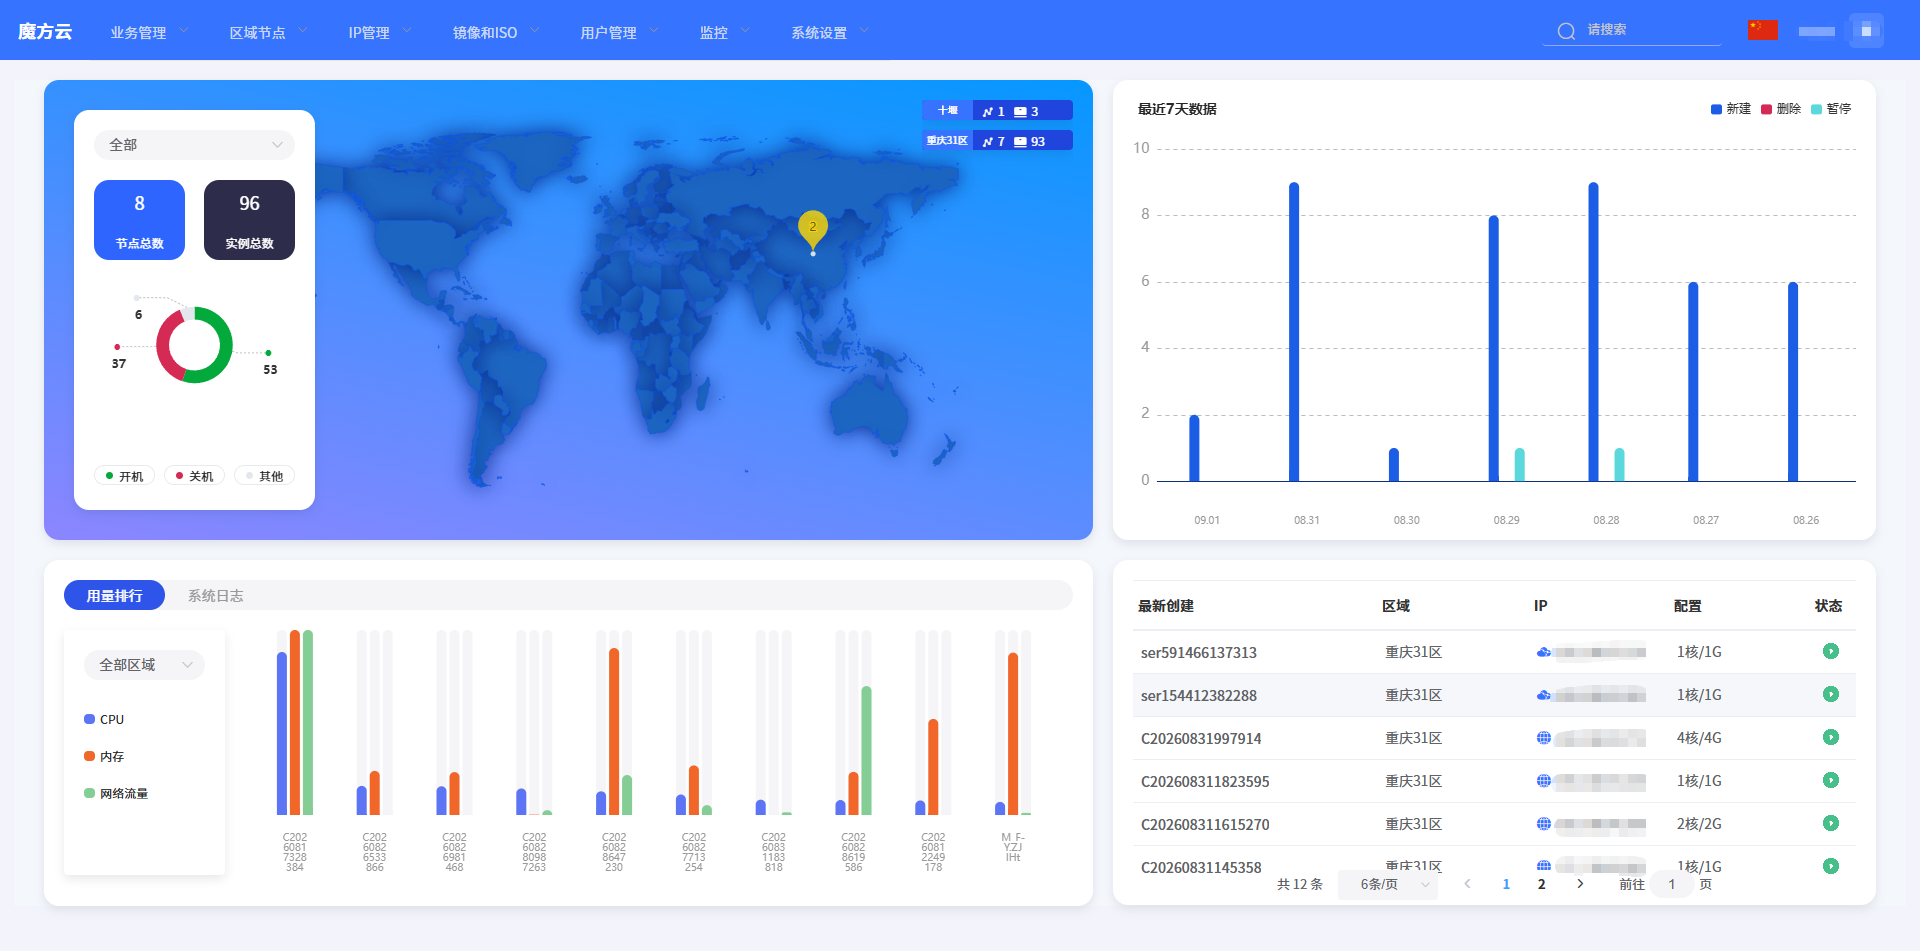The image size is (1920, 951).
Task: Select the 重庆31区 region tag on map
Action: 997,140
